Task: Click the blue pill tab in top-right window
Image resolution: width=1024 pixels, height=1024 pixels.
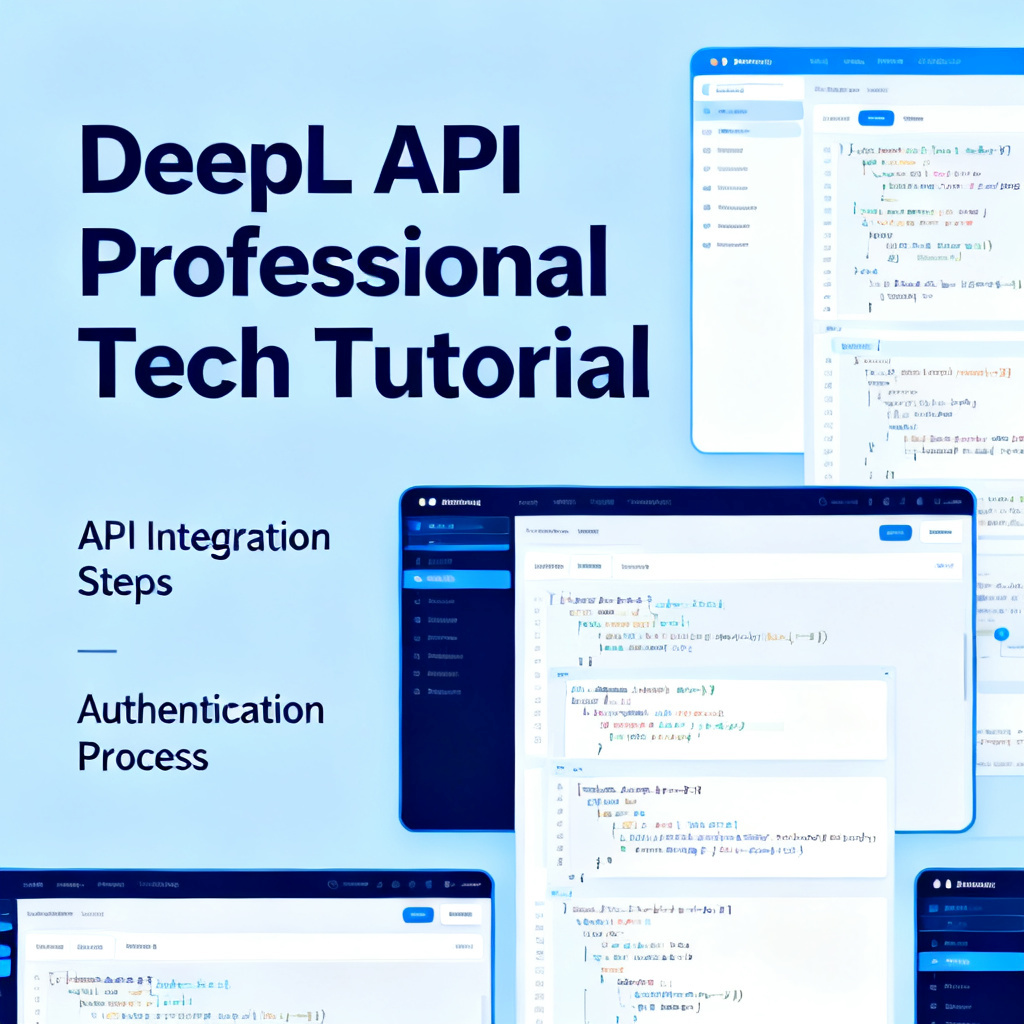Action: coord(876,118)
